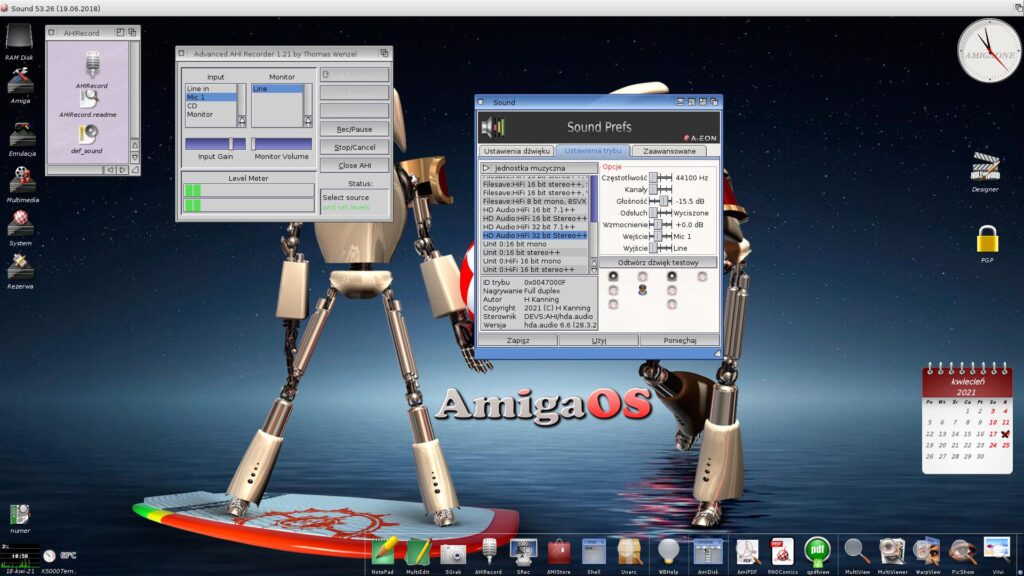Select Unit 0:16 bit mono mode

point(535,244)
